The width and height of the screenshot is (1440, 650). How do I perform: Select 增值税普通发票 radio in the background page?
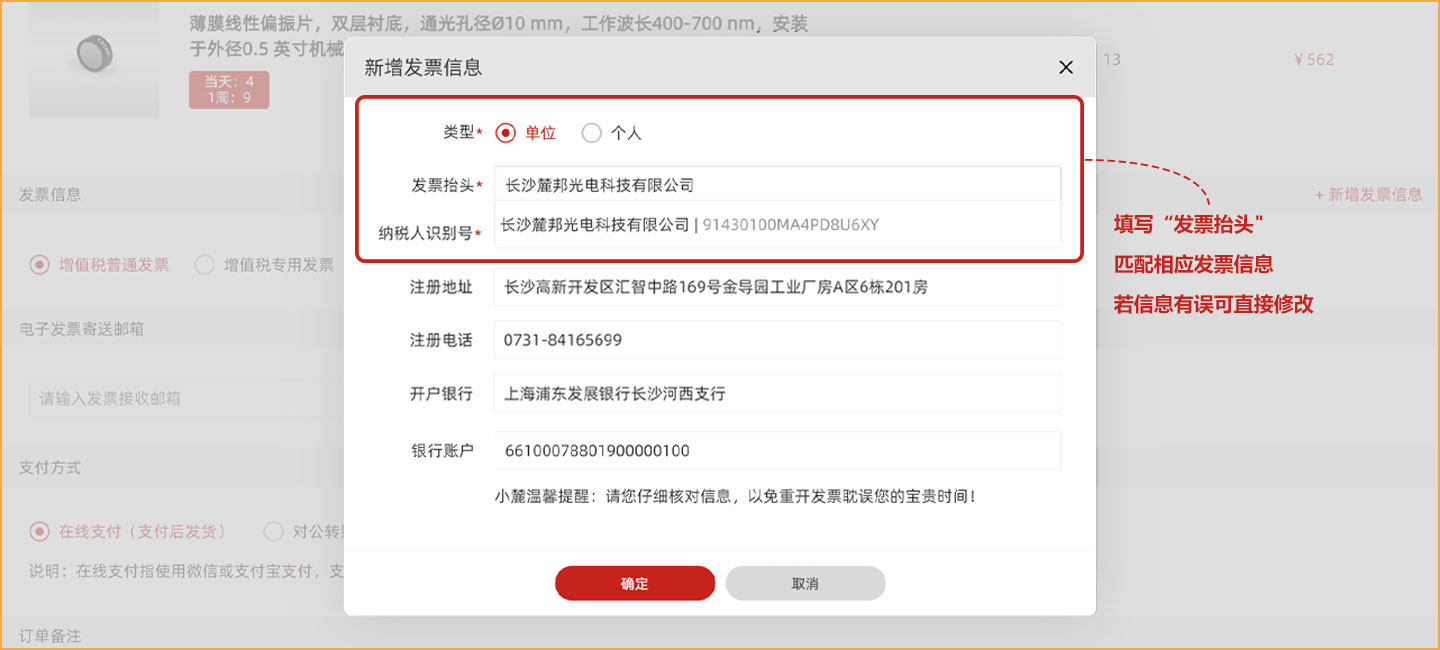(x=40, y=265)
